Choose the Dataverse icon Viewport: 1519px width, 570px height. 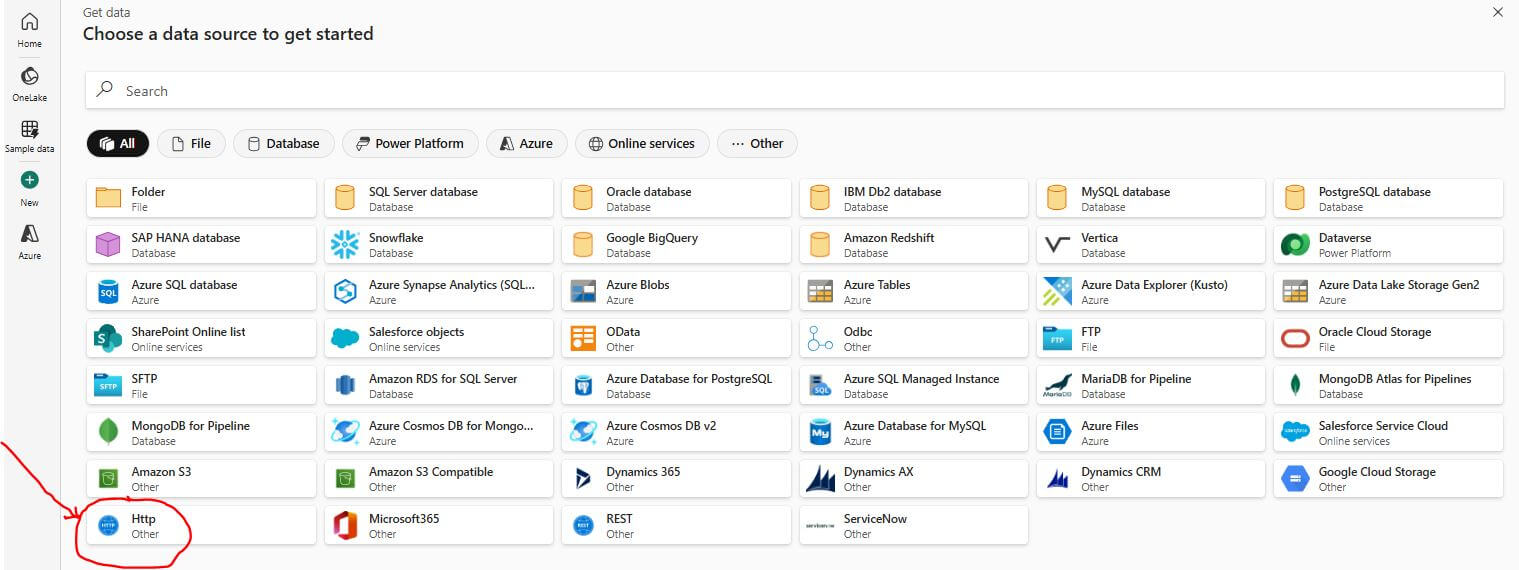click(1295, 245)
